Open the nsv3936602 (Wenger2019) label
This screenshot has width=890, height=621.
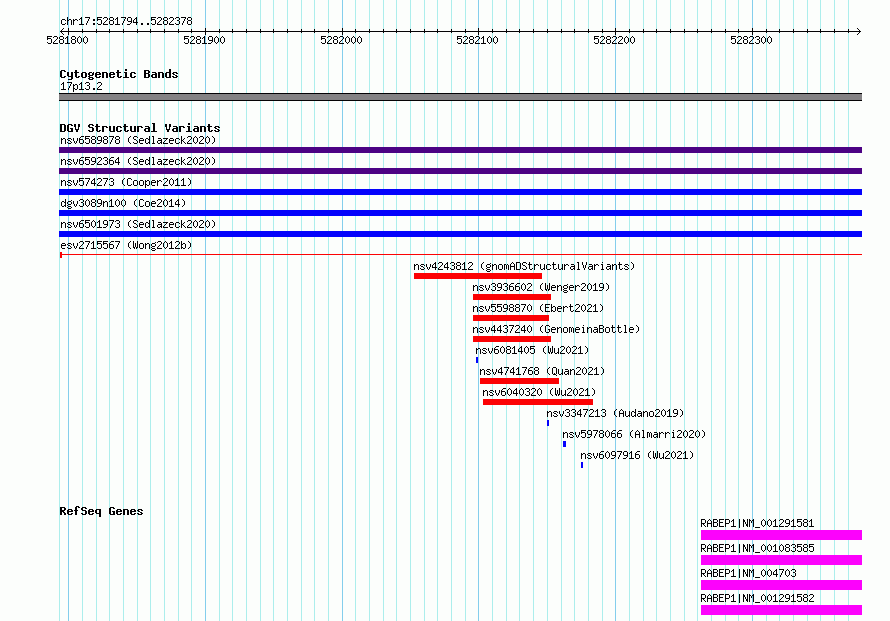coord(541,287)
